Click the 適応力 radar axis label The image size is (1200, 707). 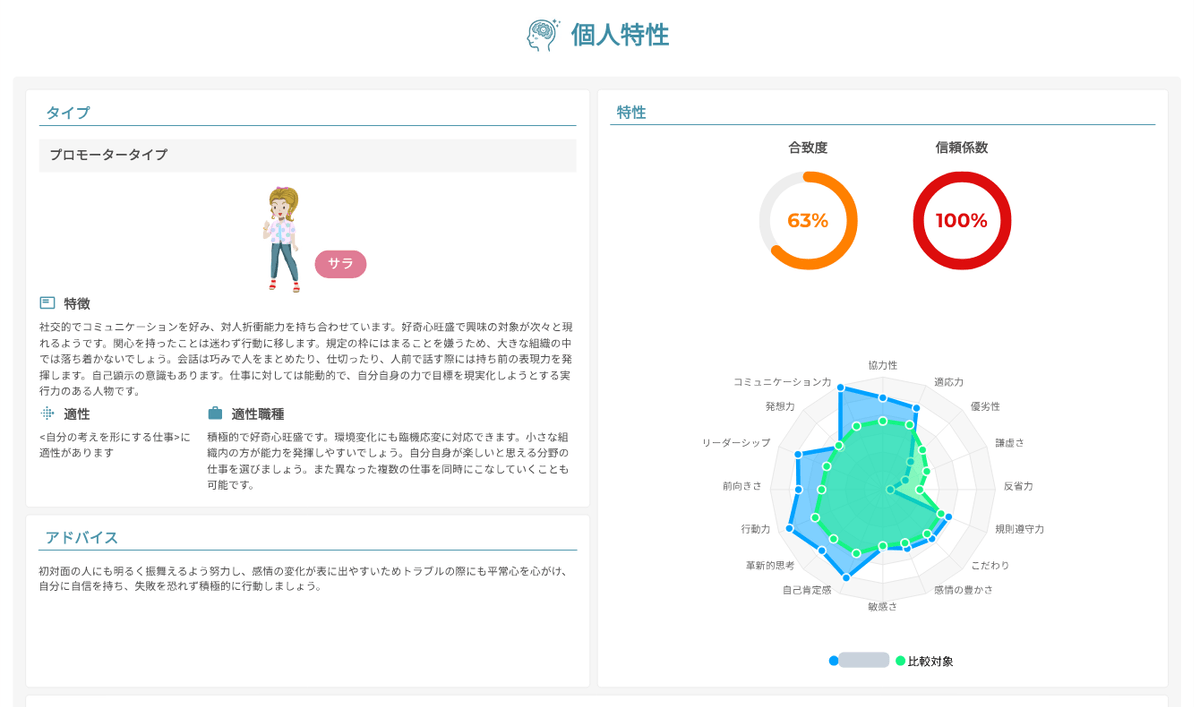(949, 382)
